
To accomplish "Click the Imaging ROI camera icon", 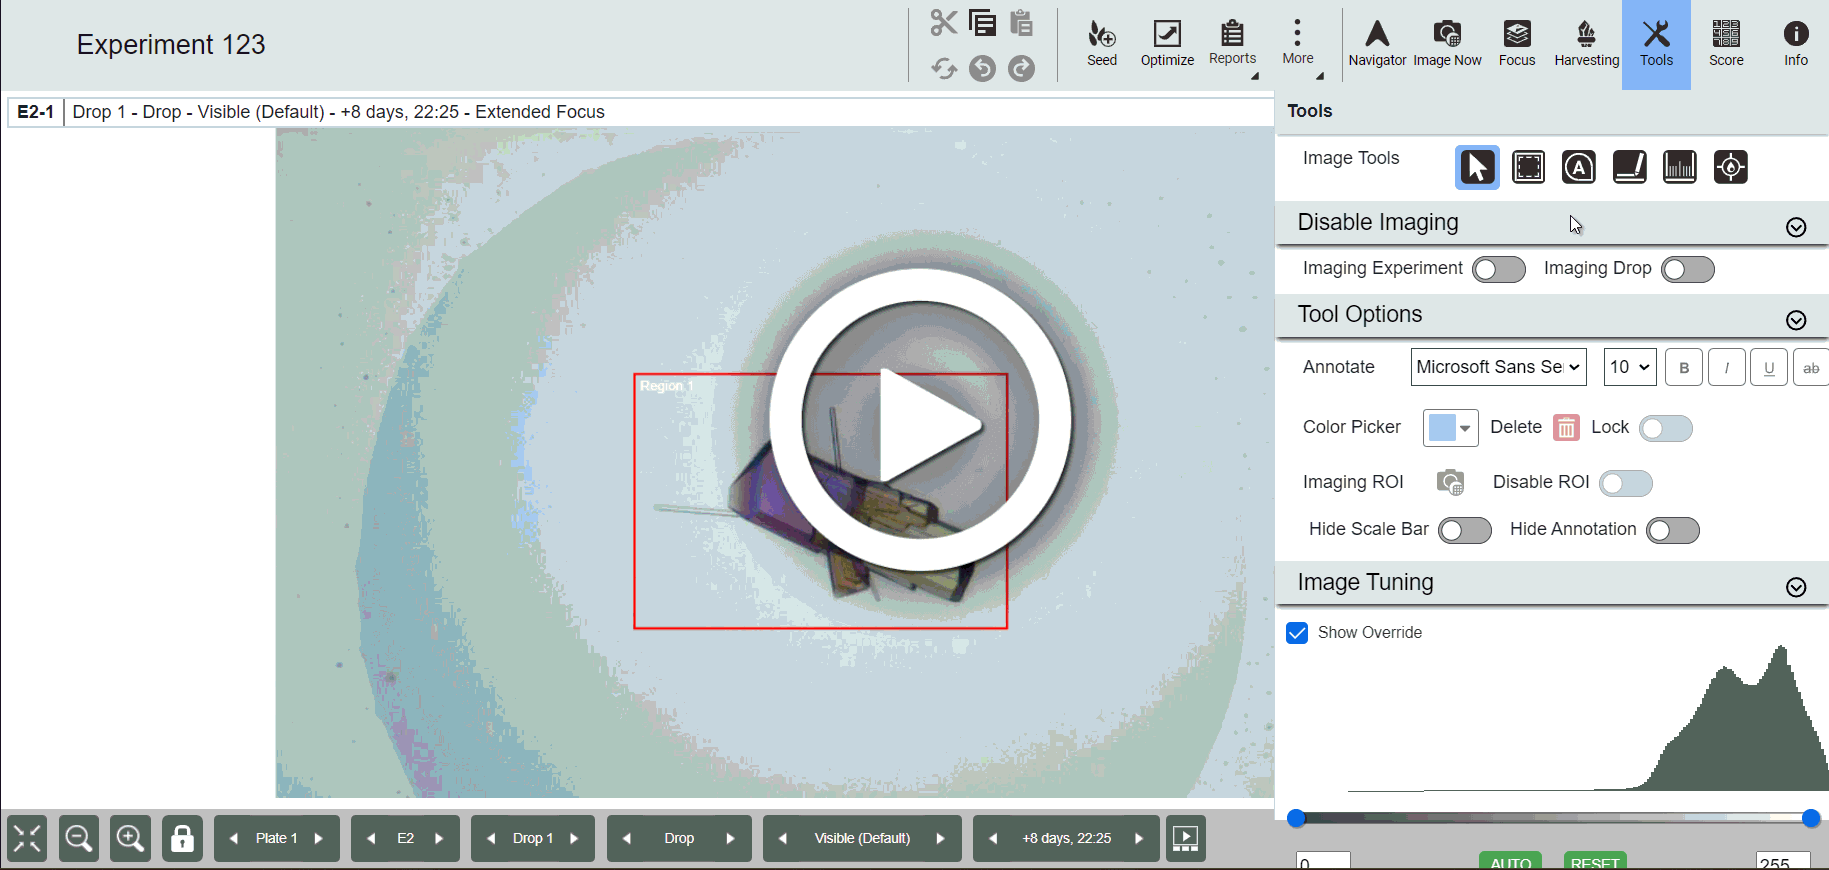I will pos(1450,482).
